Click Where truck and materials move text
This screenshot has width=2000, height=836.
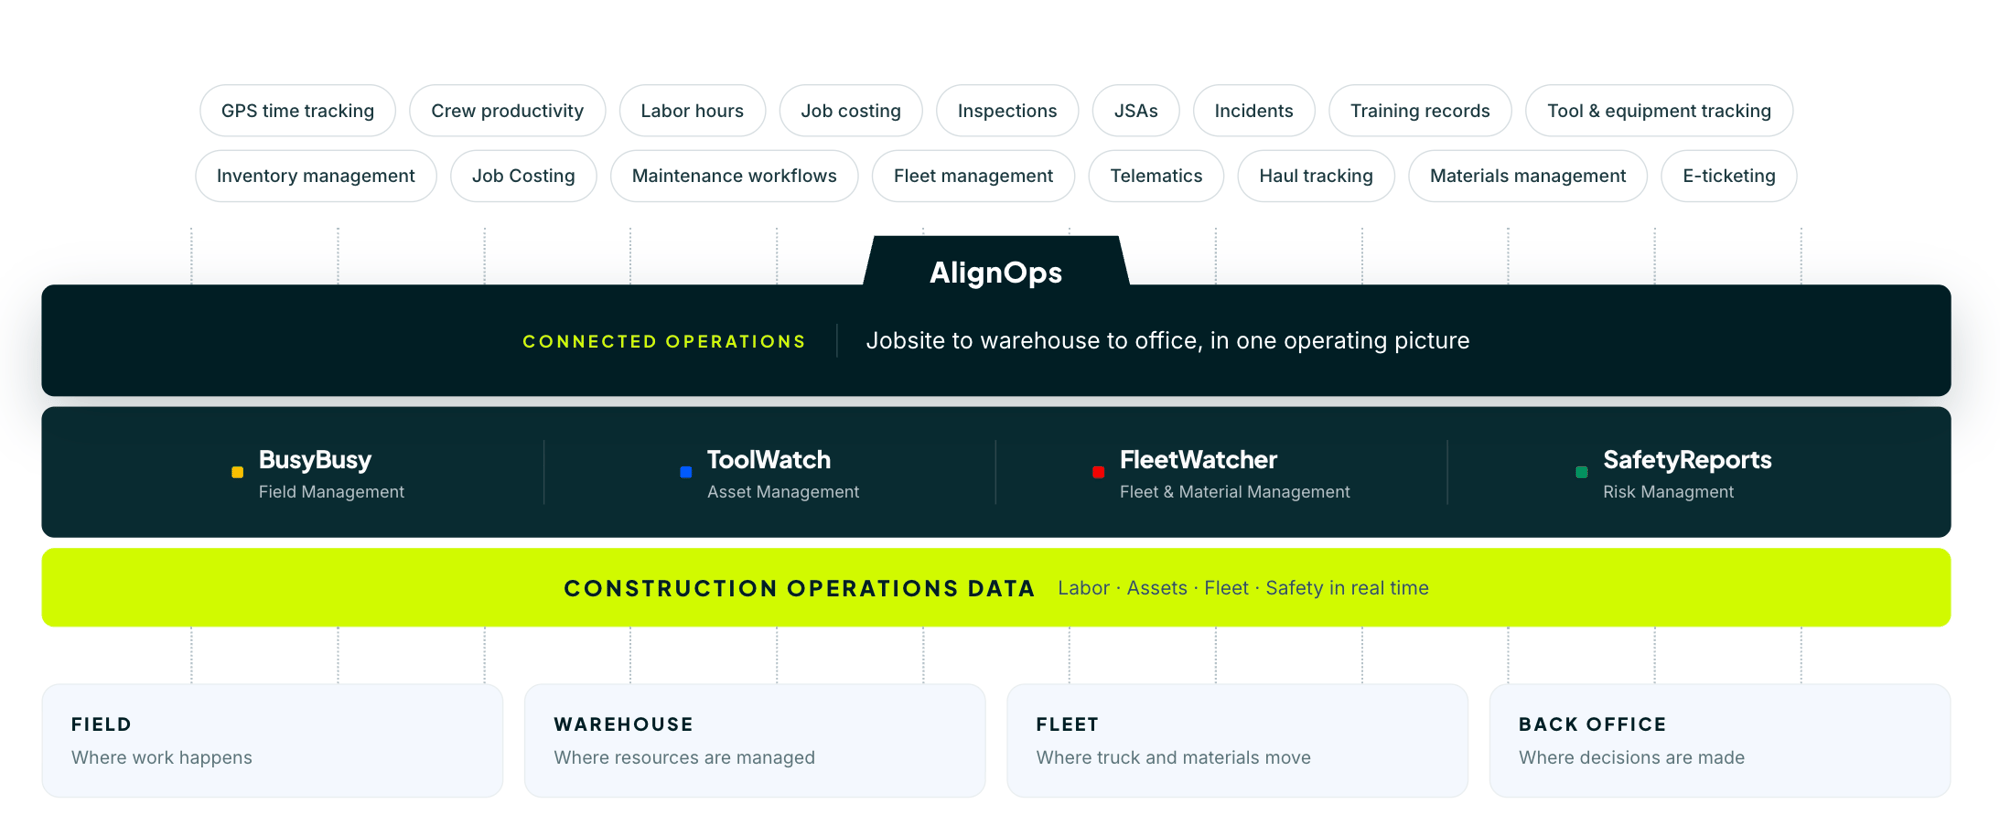tap(1173, 758)
